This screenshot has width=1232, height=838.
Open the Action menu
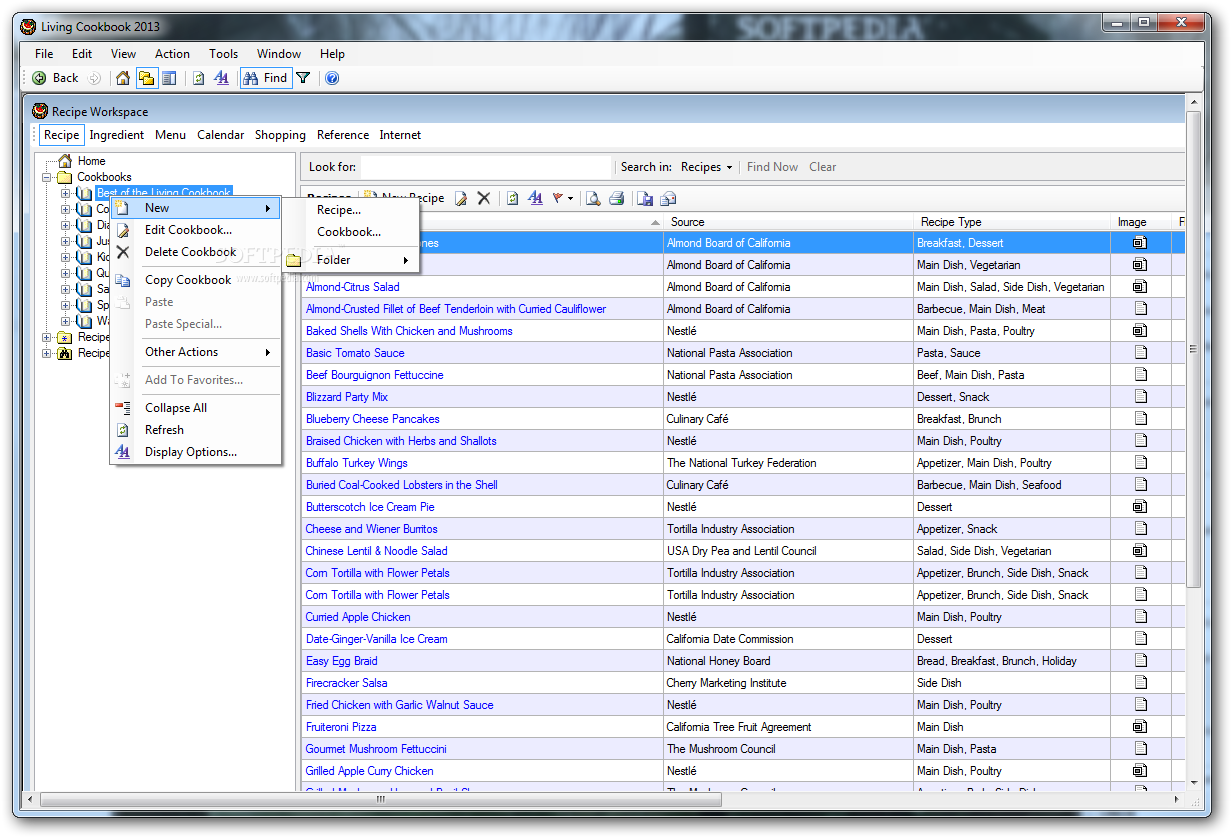click(x=172, y=54)
